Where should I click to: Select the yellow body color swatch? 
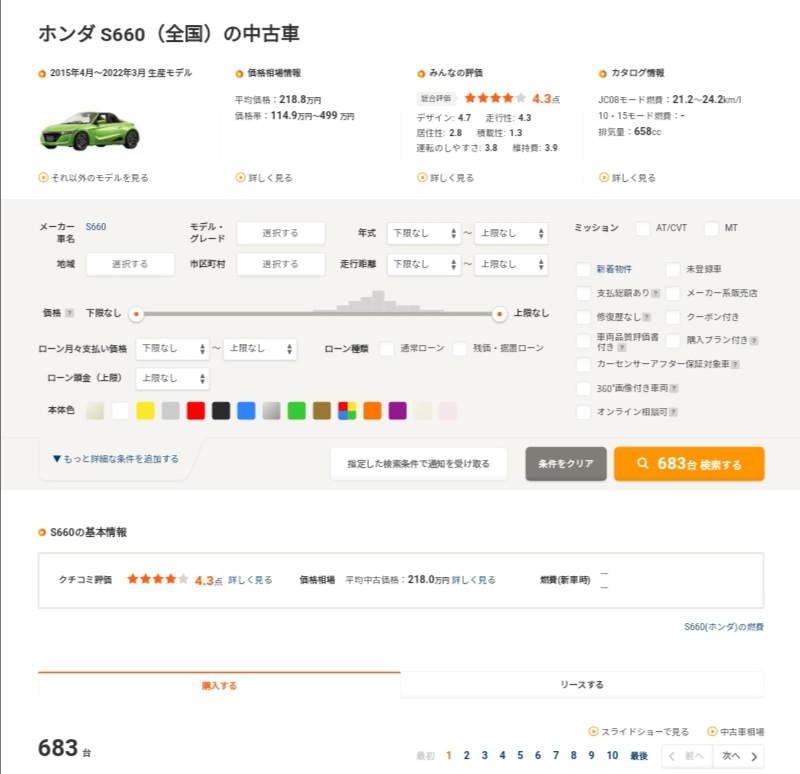[145, 411]
